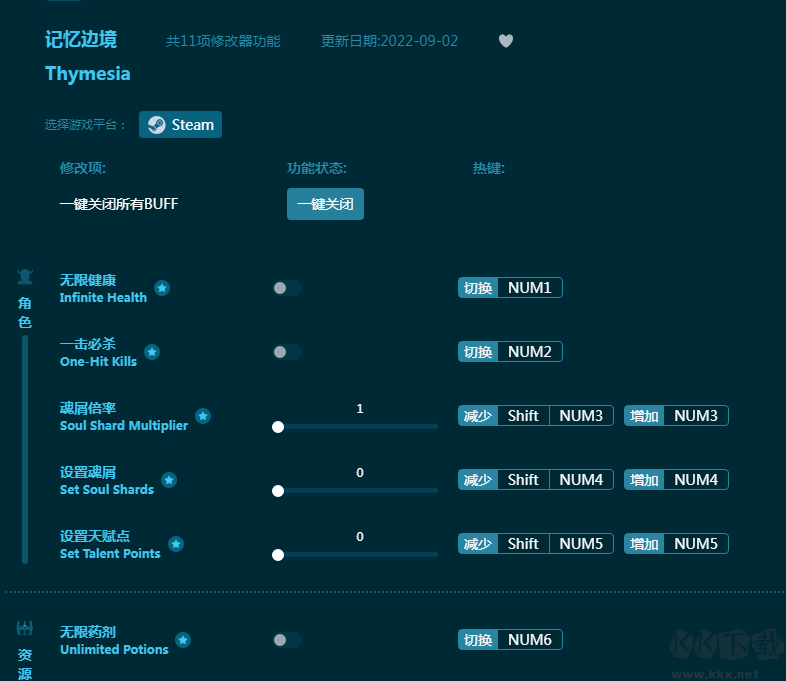Click decrease Shift NUM4 hotkey for Set Soul Shards

536,480
